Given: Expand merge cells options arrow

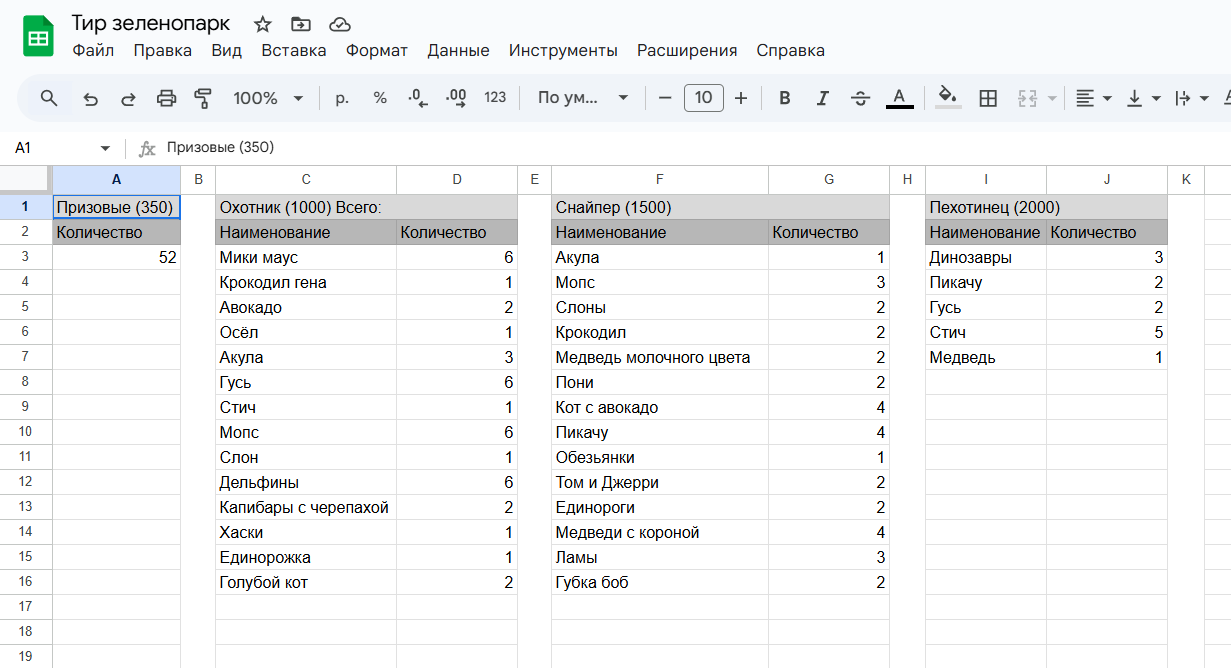Looking at the screenshot, I should click(x=1052, y=98).
